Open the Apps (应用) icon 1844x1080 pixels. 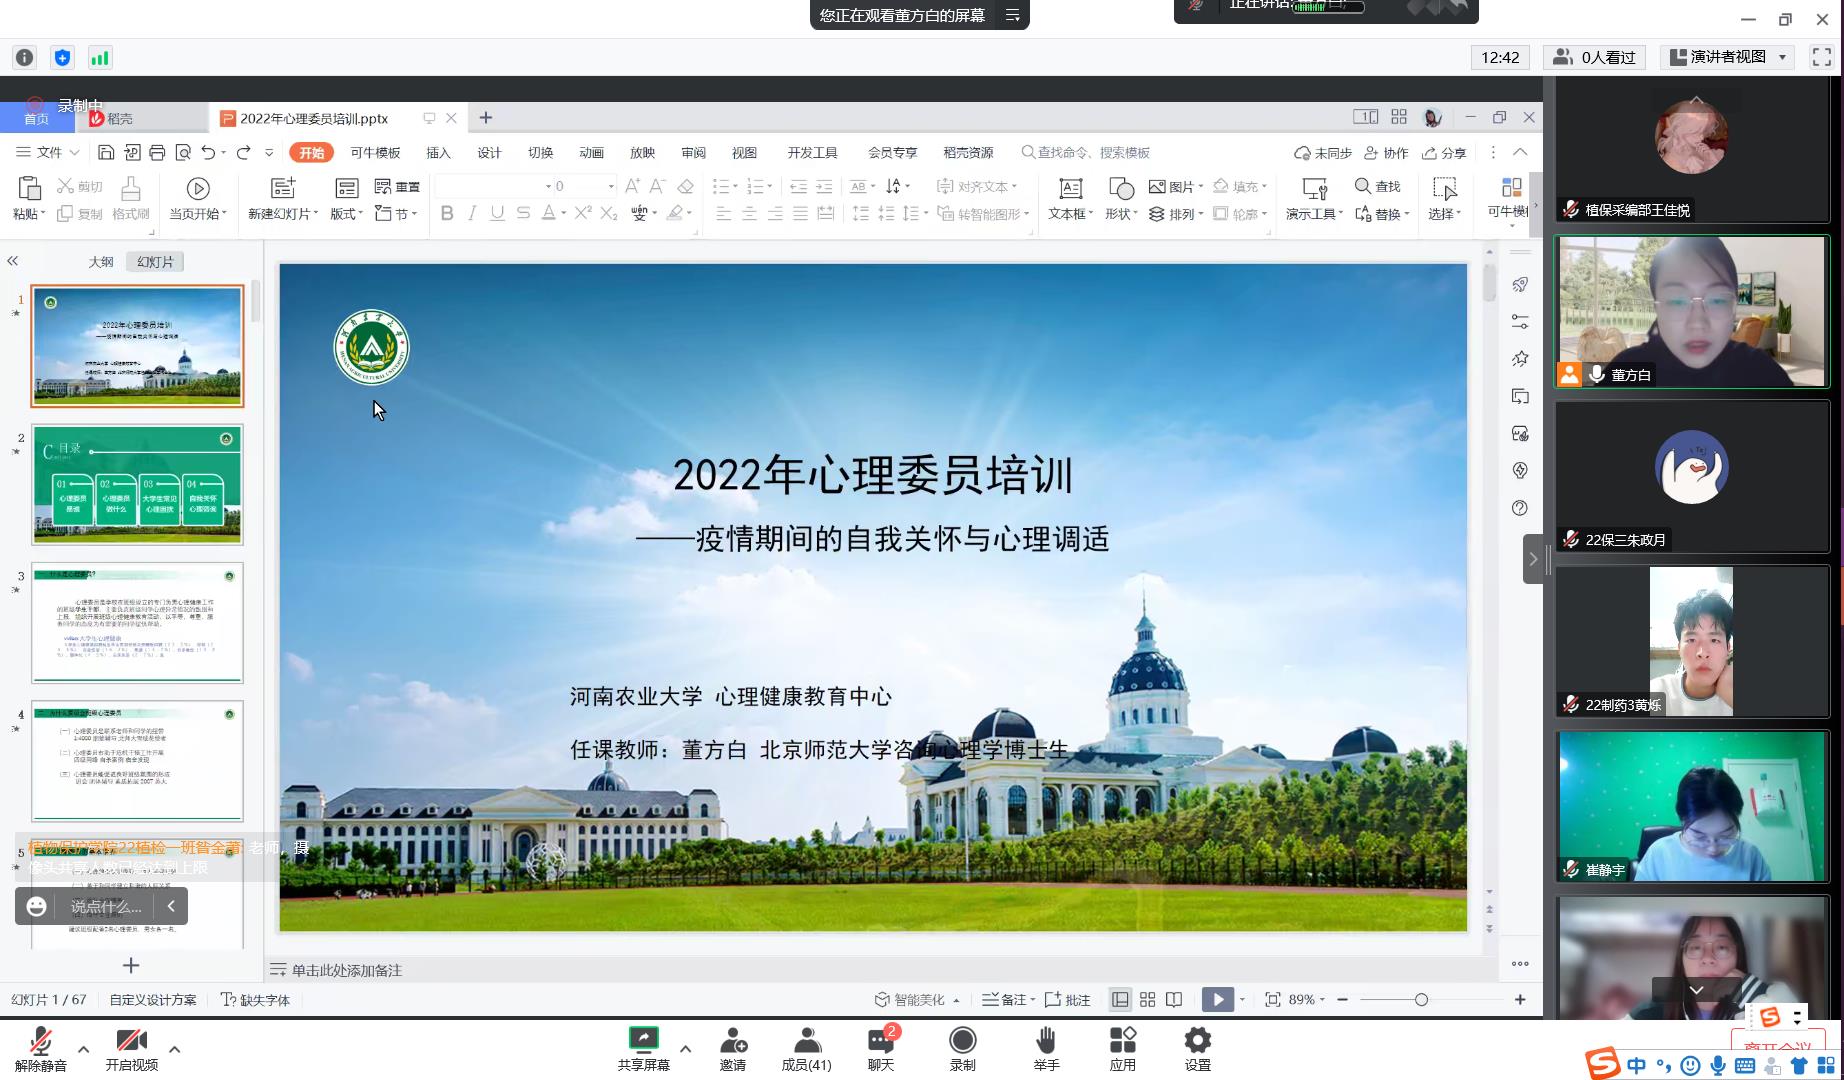click(1122, 1040)
